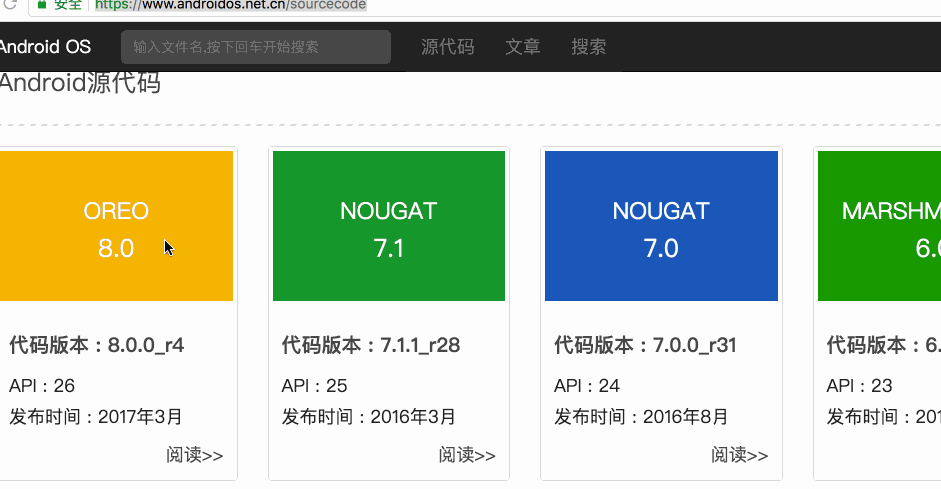
Task: Click 阅读>> link under the 8.0.0_r4 card
Action: (x=194, y=455)
